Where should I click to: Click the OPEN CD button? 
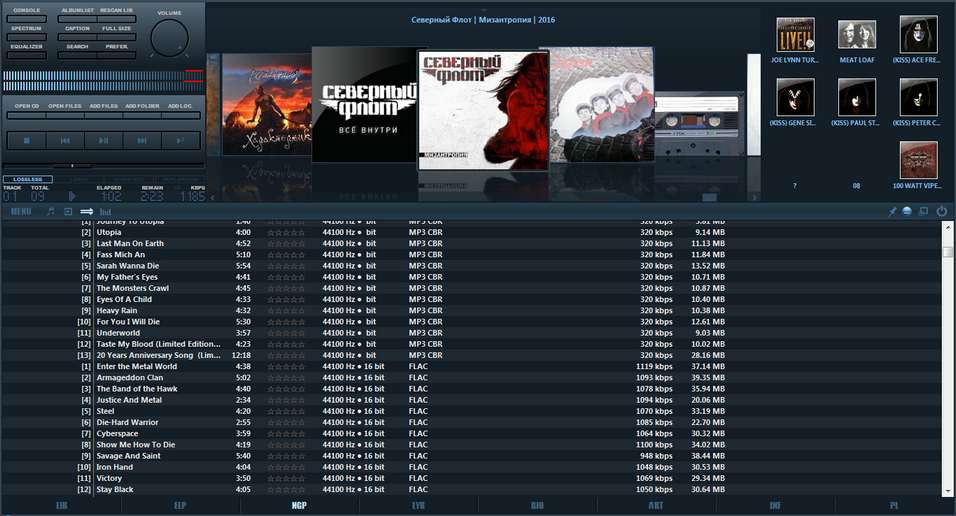click(26, 115)
